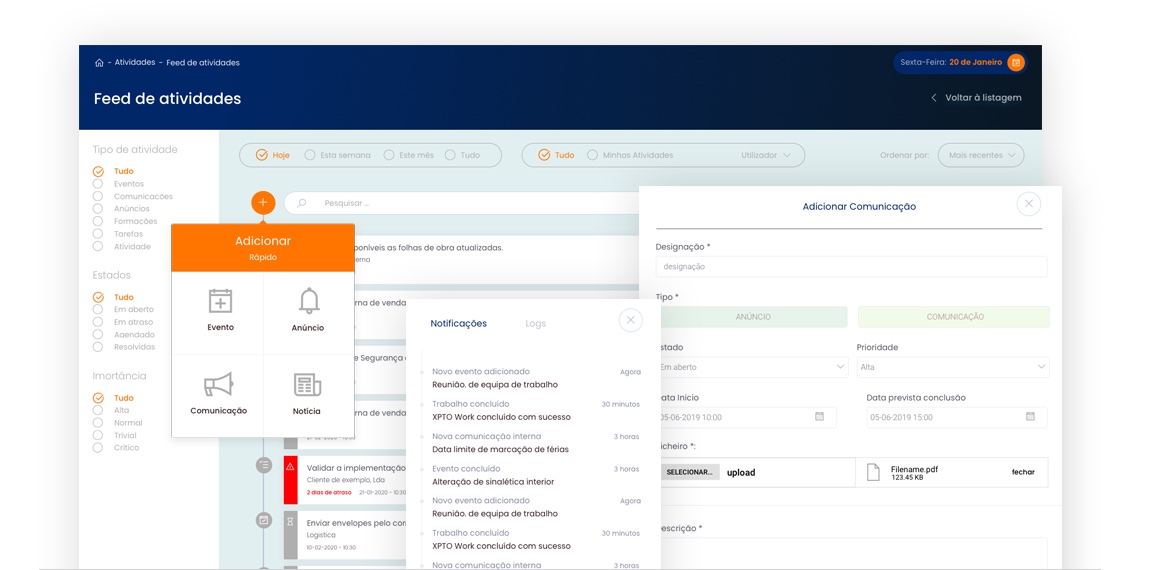
Task: Click the Voltar à listagem link
Action: click(x=983, y=98)
